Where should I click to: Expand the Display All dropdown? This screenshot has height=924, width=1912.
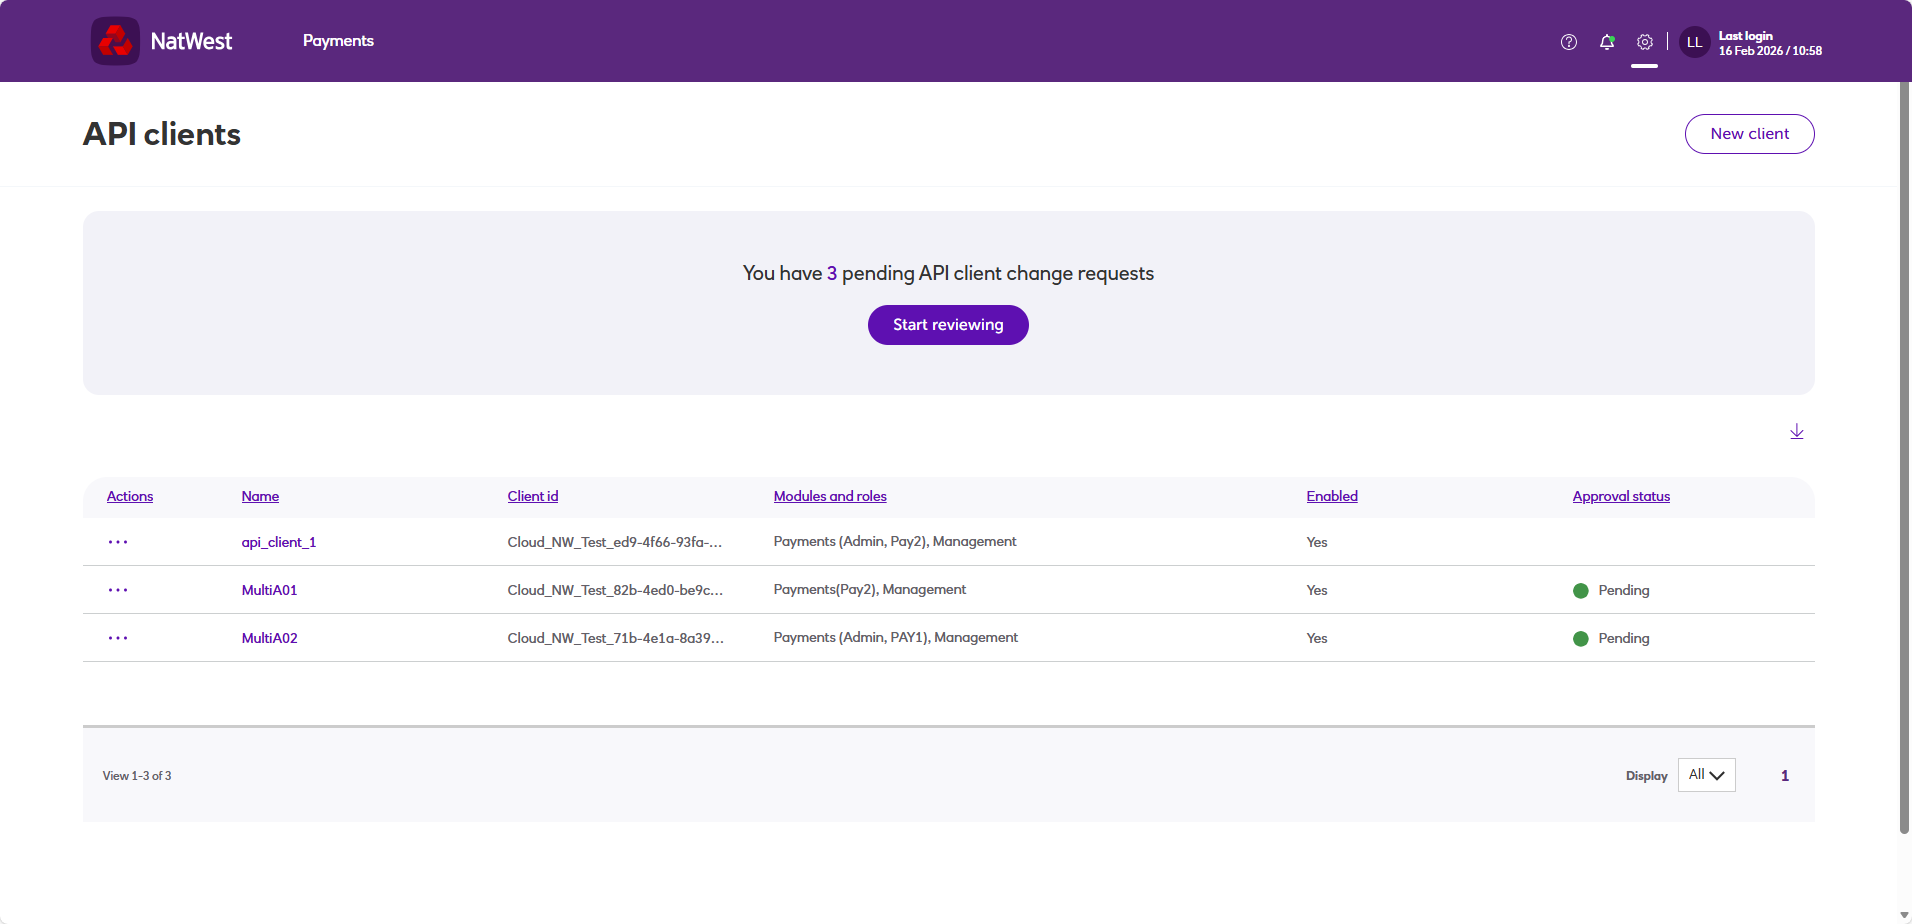coord(1707,775)
